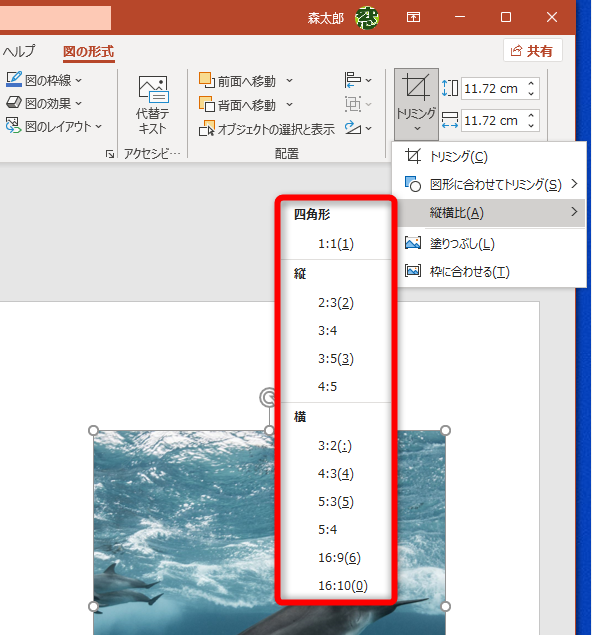Click the 代替テキスト alt text button
Screen dimensions: 592x635
[x=152, y=105]
